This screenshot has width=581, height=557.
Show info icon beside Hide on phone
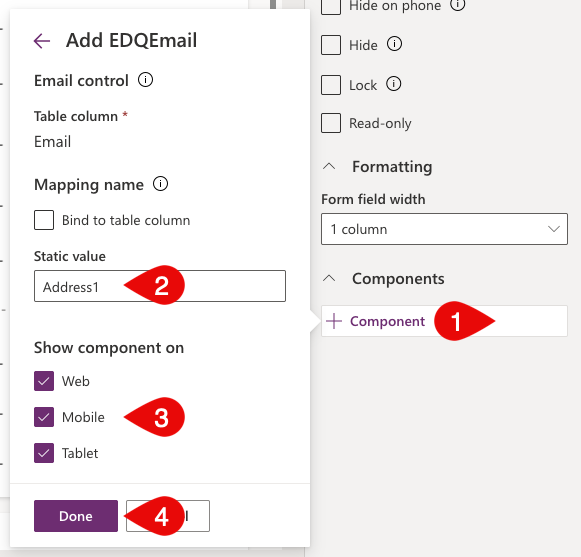(458, 5)
